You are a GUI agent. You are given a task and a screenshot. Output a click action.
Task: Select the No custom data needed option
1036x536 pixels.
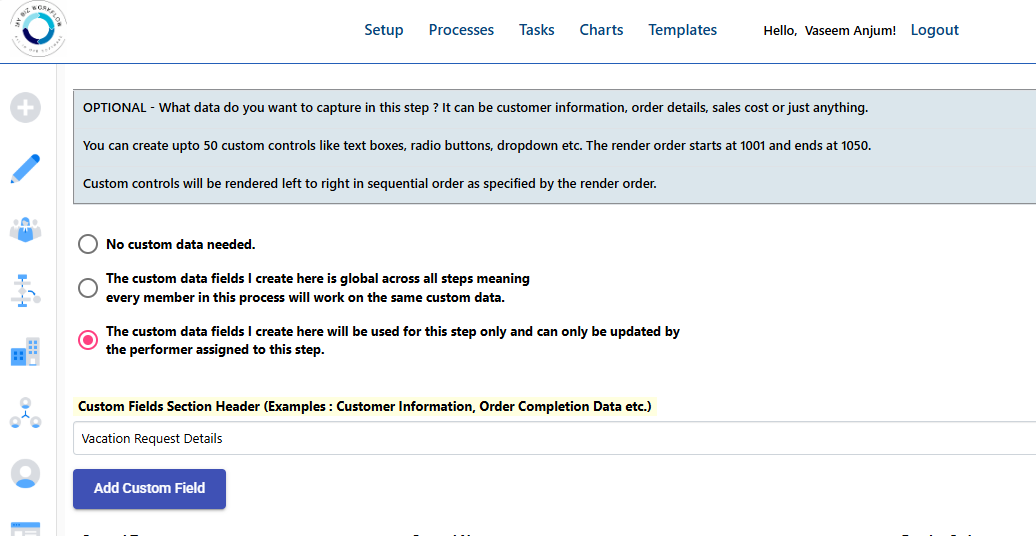click(x=88, y=245)
